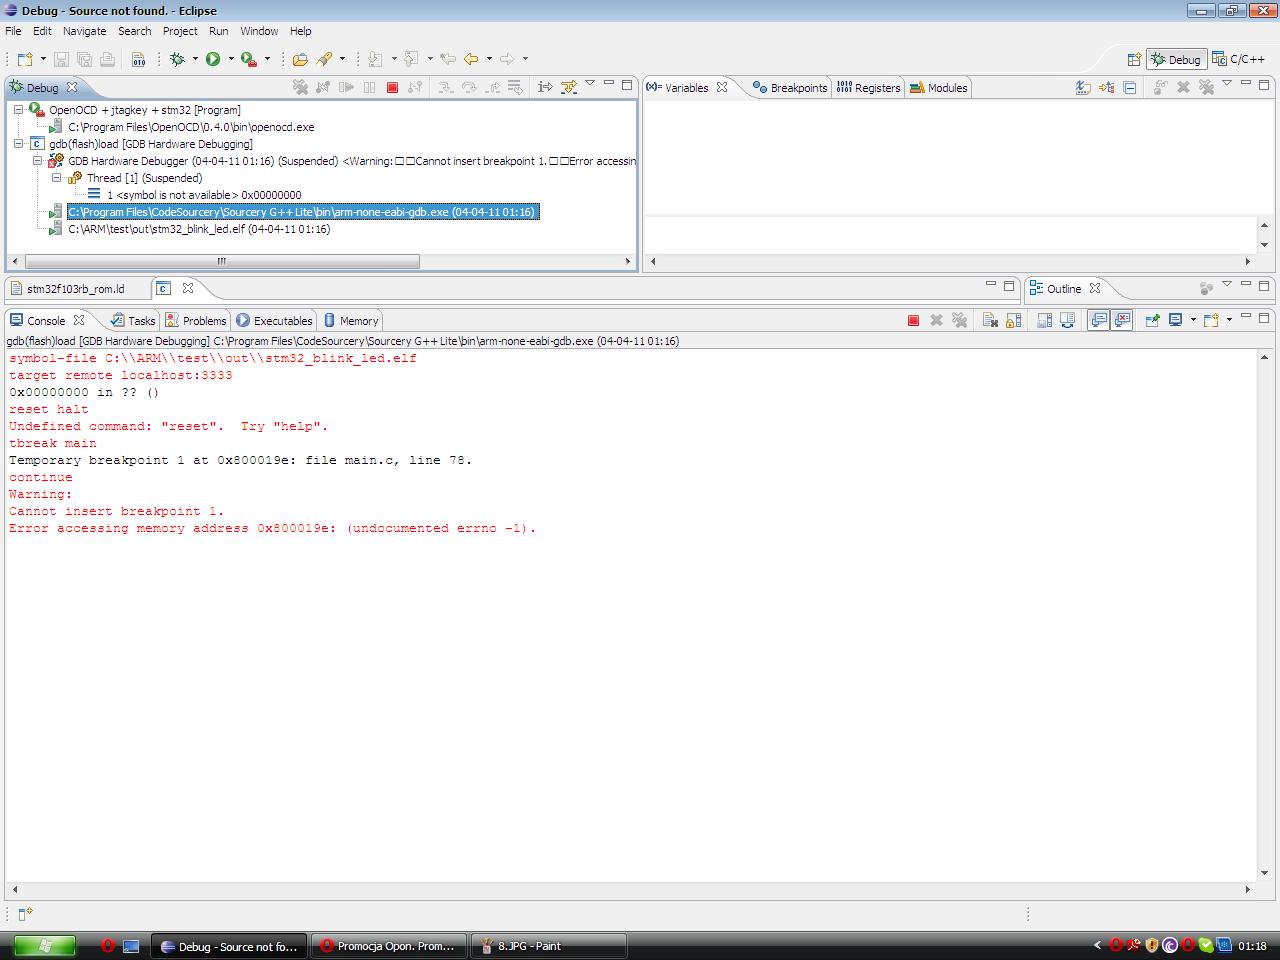
Task: Switch to the Executables tab
Action: tap(274, 321)
